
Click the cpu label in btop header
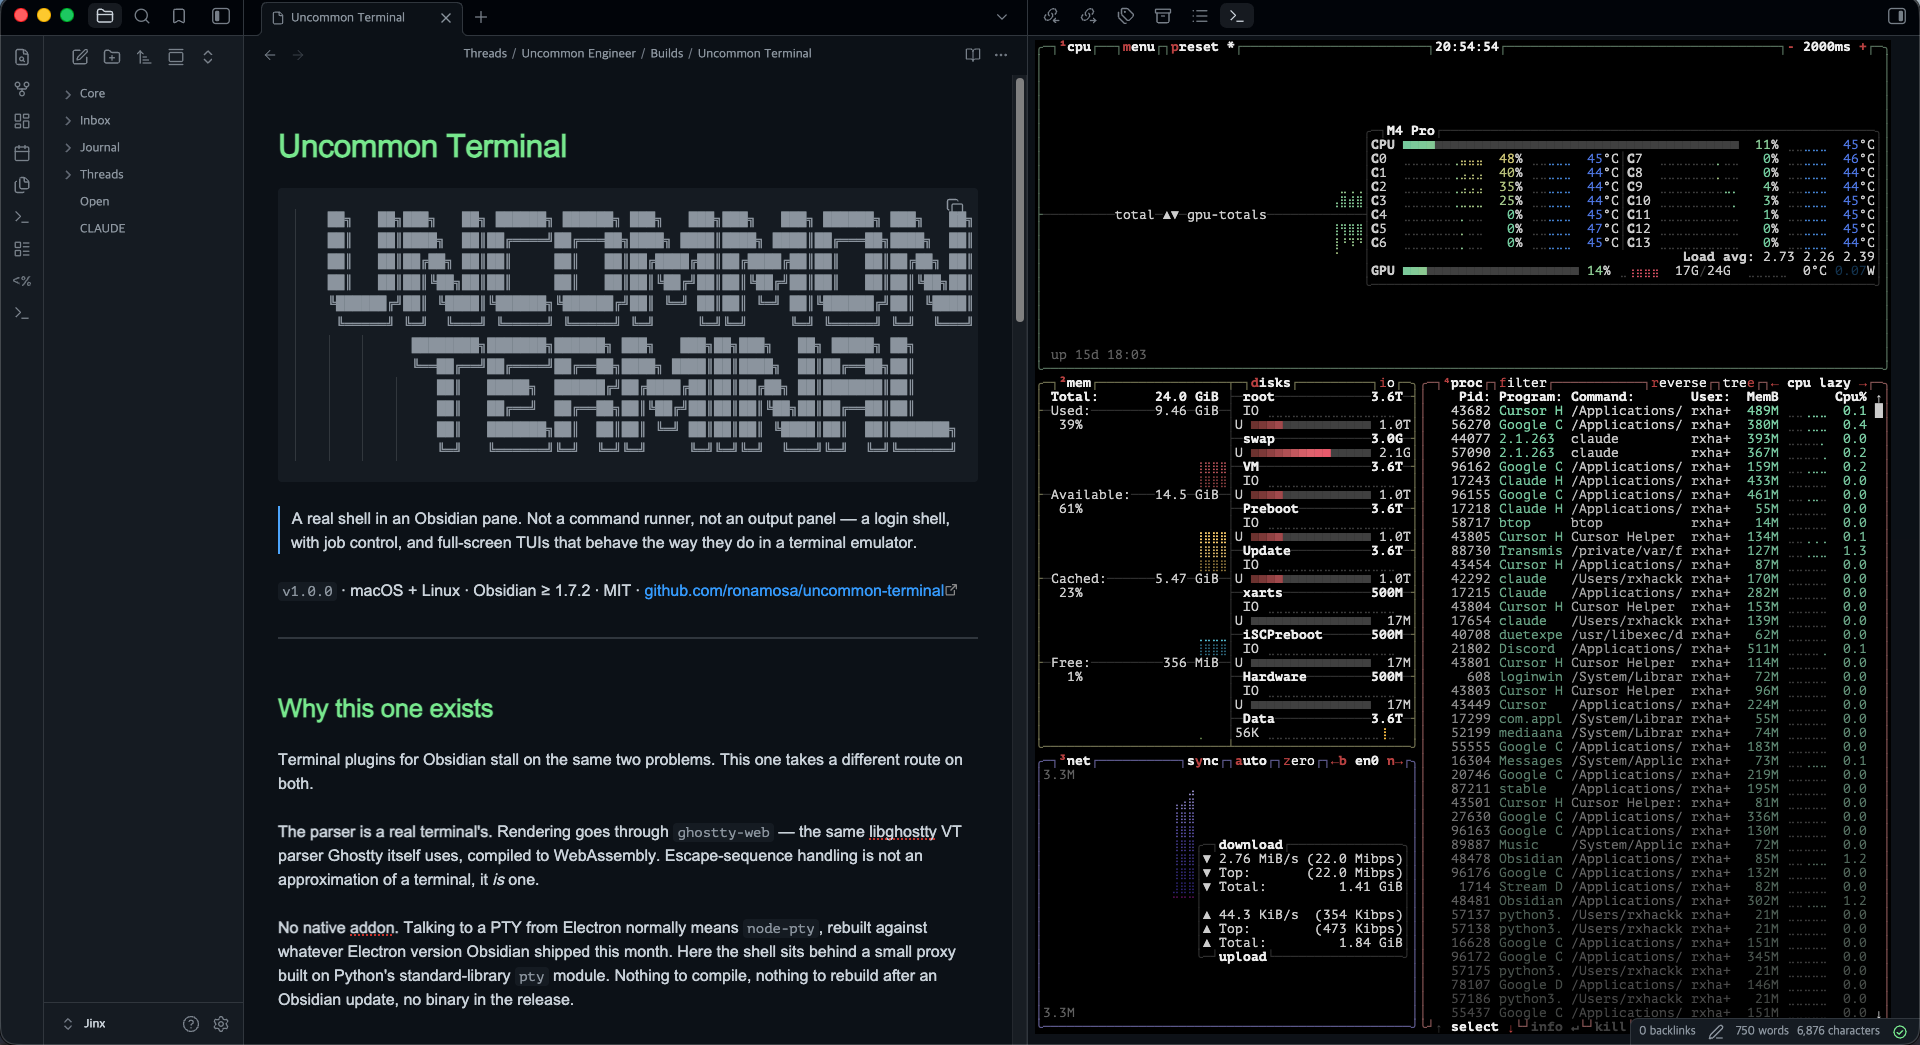(1078, 47)
